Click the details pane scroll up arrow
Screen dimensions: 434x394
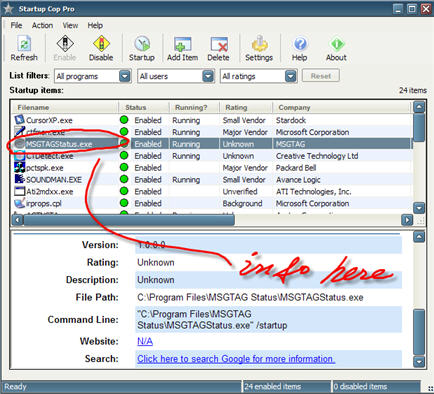419,237
